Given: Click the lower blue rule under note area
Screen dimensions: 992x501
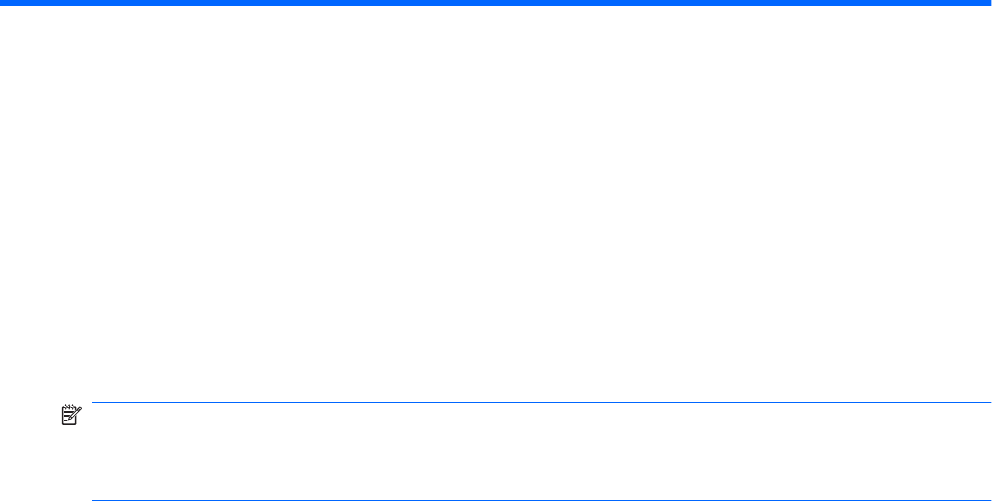Looking at the screenshot, I should [542, 500].
